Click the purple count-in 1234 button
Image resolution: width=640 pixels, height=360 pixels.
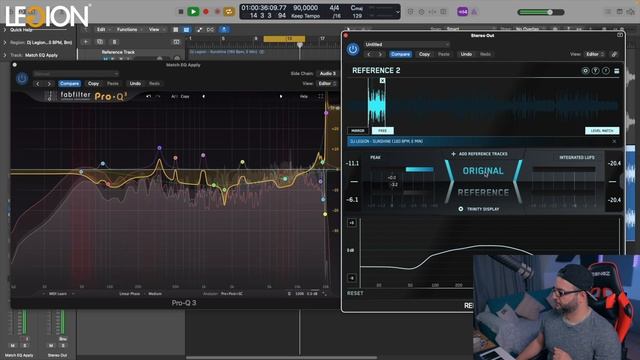point(462,12)
